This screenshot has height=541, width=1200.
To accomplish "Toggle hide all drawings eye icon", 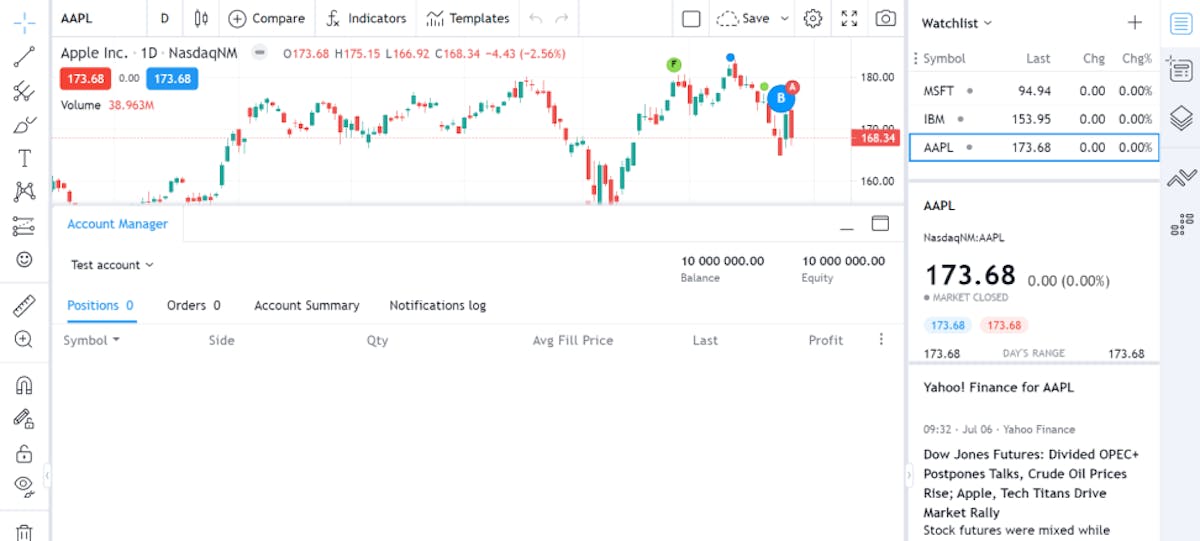I will click(x=24, y=486).
